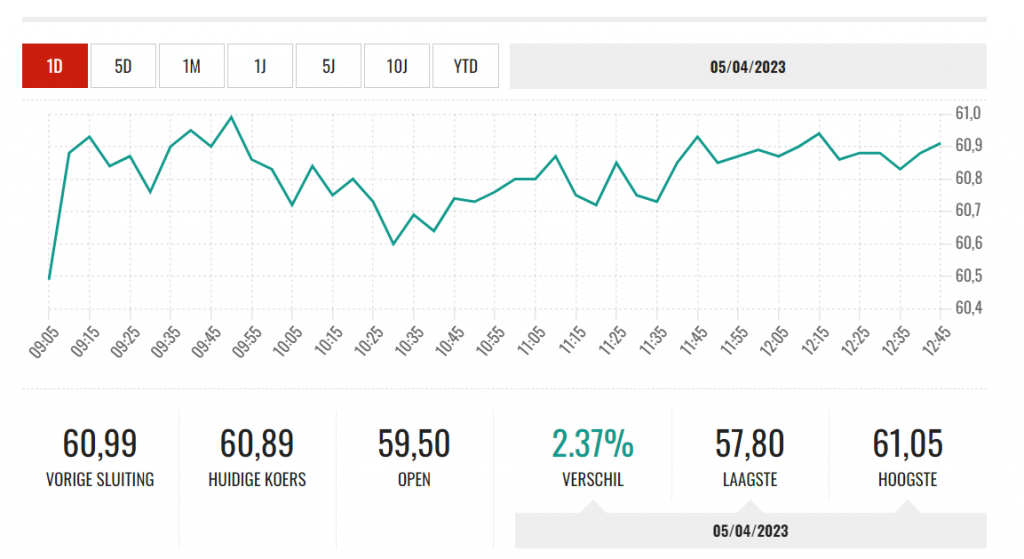Select the 1D time range tab
The height and width of the screenshot is (559, 1024).
click(55, 66)
